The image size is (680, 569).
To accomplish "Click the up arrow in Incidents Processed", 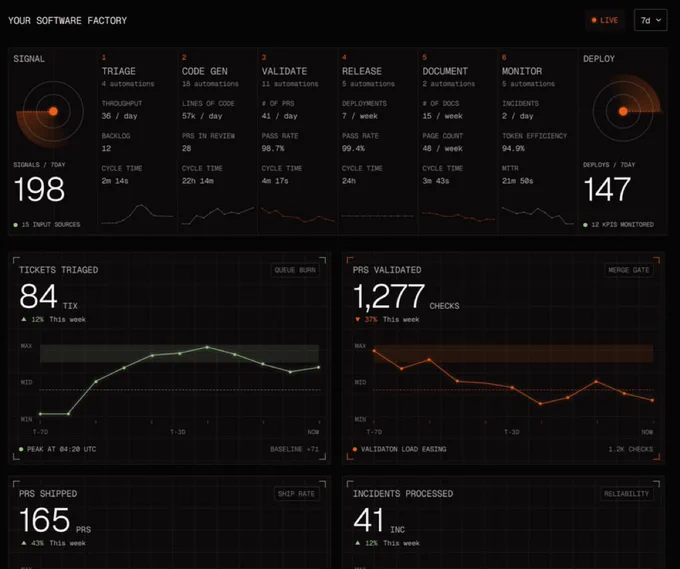I will click(x=357, y=543).
